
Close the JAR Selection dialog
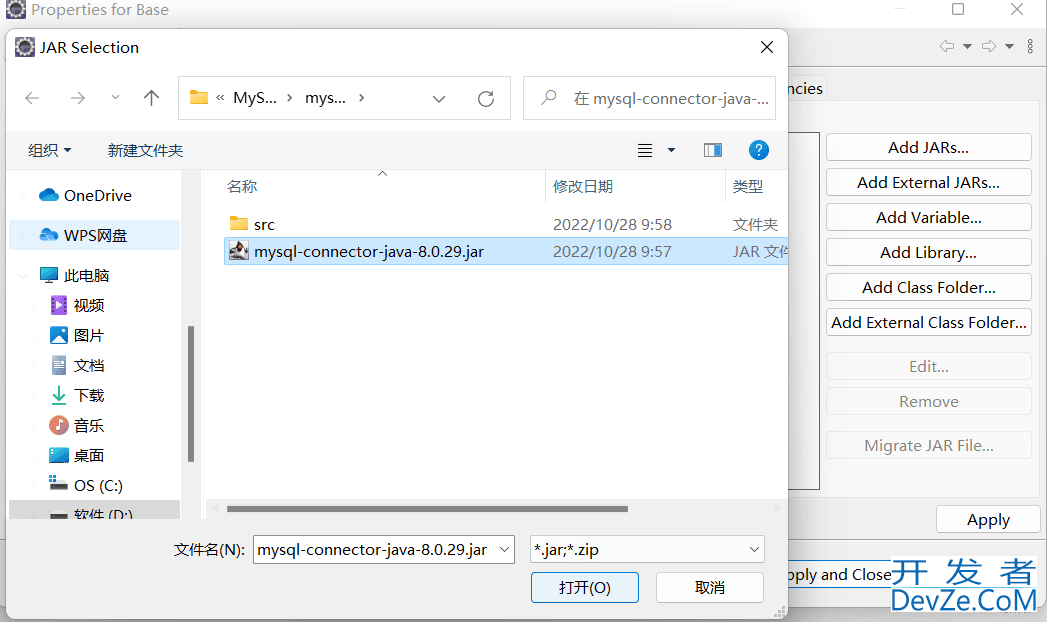767,47
